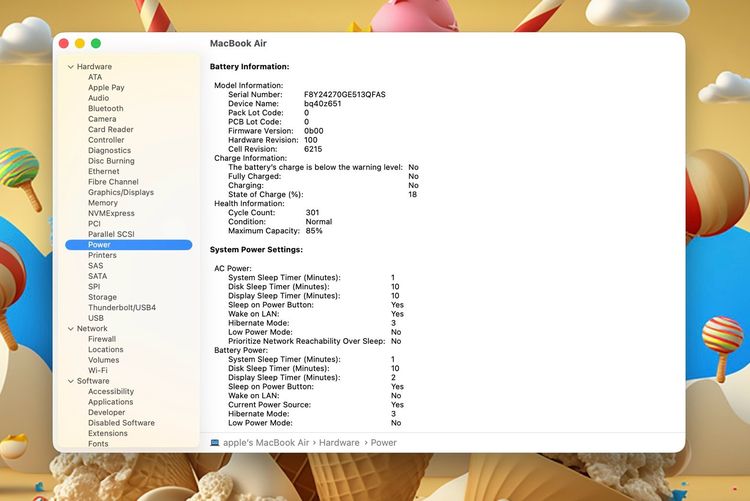The image size is (750, 501).
Task: Select Bluetooth in the sidebar
Action: [x=106, y=108]
